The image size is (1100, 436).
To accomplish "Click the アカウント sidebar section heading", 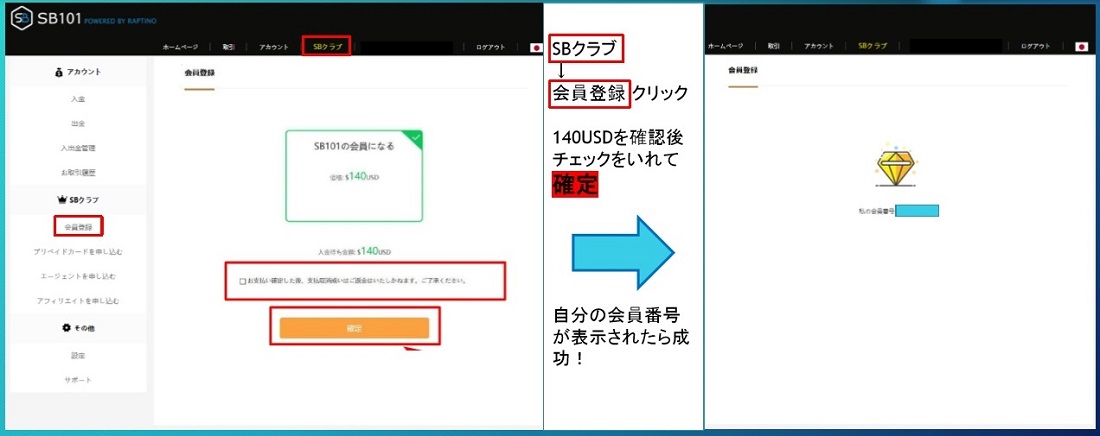I will click(x=83, y=72).
